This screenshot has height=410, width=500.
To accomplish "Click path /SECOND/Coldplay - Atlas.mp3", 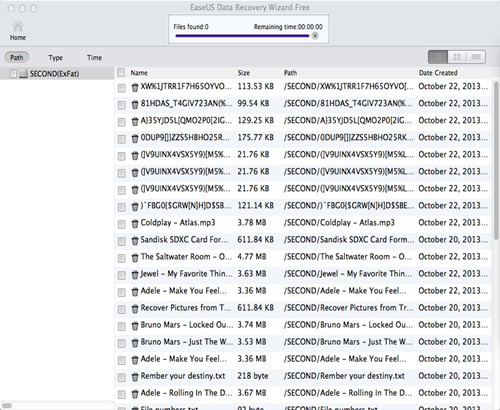I will (x=339, y=223).
